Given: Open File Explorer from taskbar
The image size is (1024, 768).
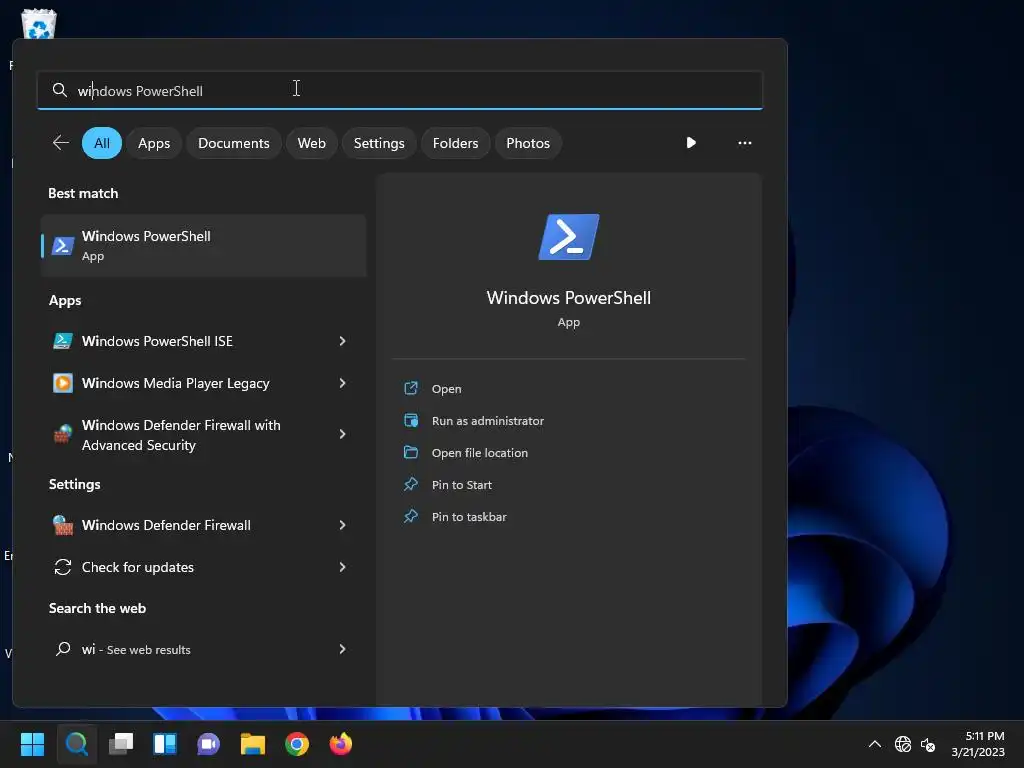Looking at the screenshot, I should coord(253,744).
